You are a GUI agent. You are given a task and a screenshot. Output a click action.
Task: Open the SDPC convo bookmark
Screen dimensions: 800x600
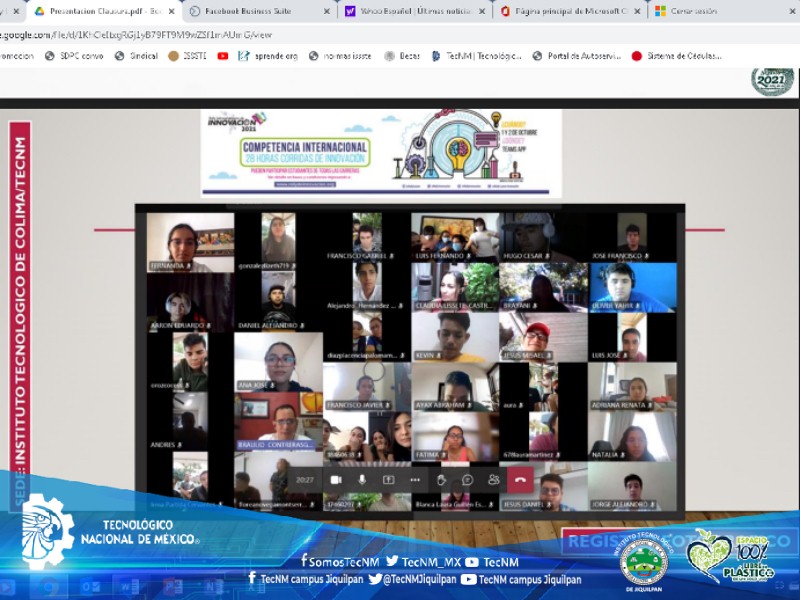click(x=74, y=56)
